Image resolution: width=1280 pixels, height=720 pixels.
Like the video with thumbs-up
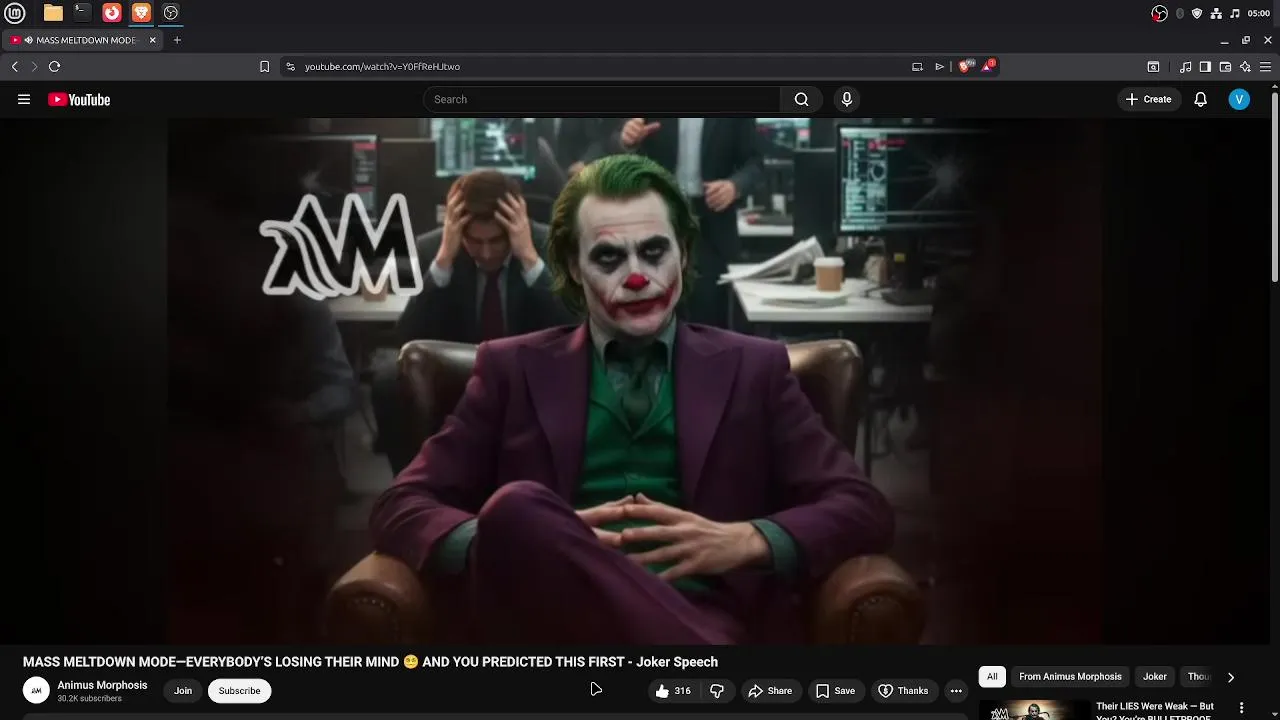click(673, 691)
